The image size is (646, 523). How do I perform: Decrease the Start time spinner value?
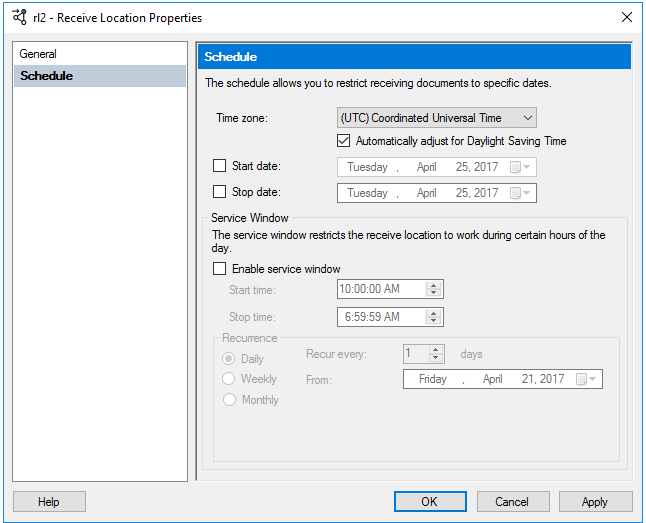(433, 293)
